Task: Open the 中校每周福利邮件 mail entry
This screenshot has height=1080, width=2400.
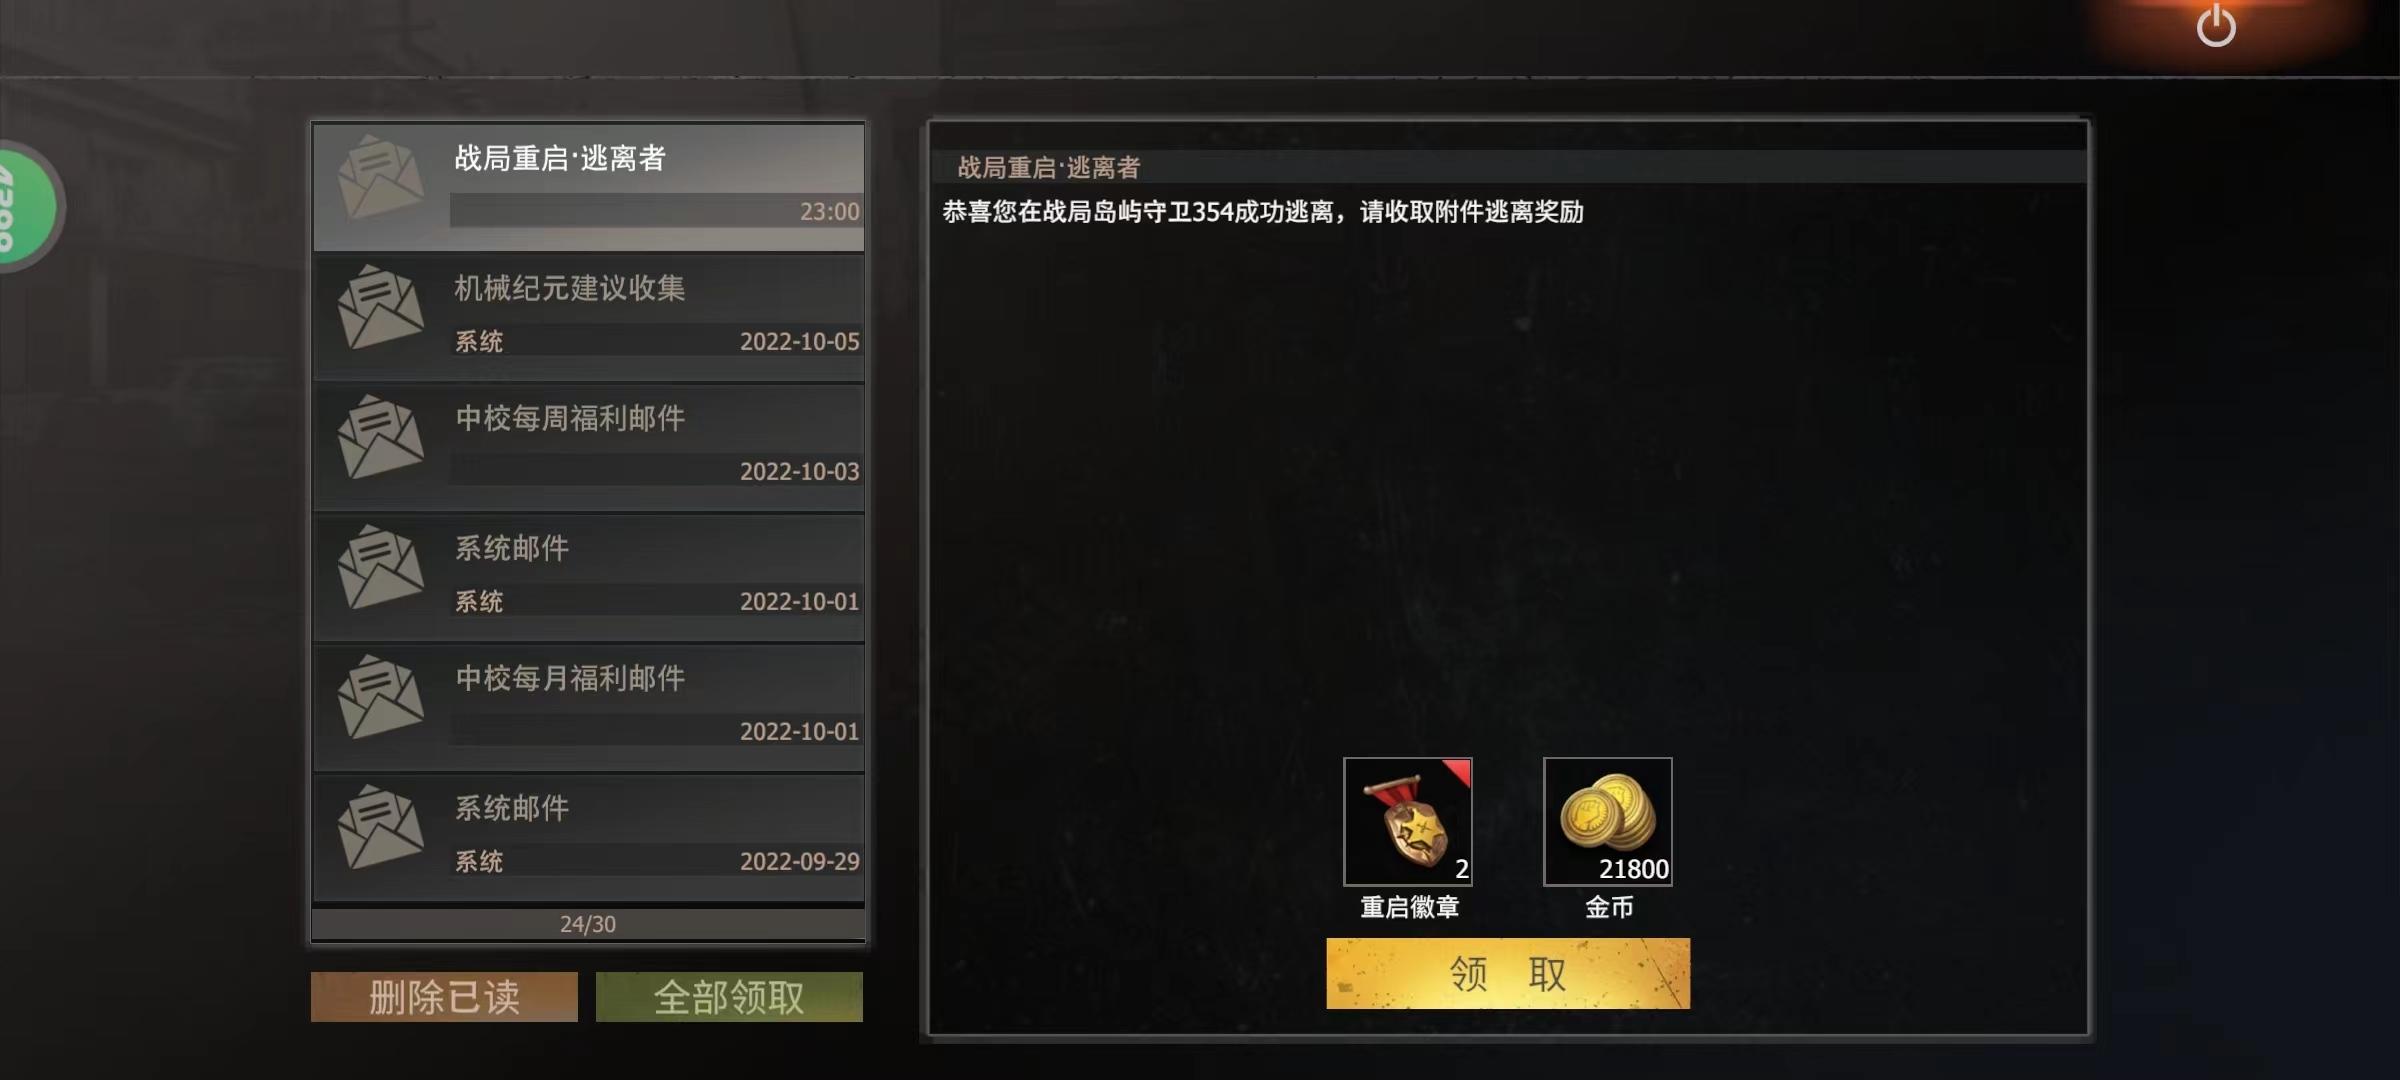Action: point(589,447)
